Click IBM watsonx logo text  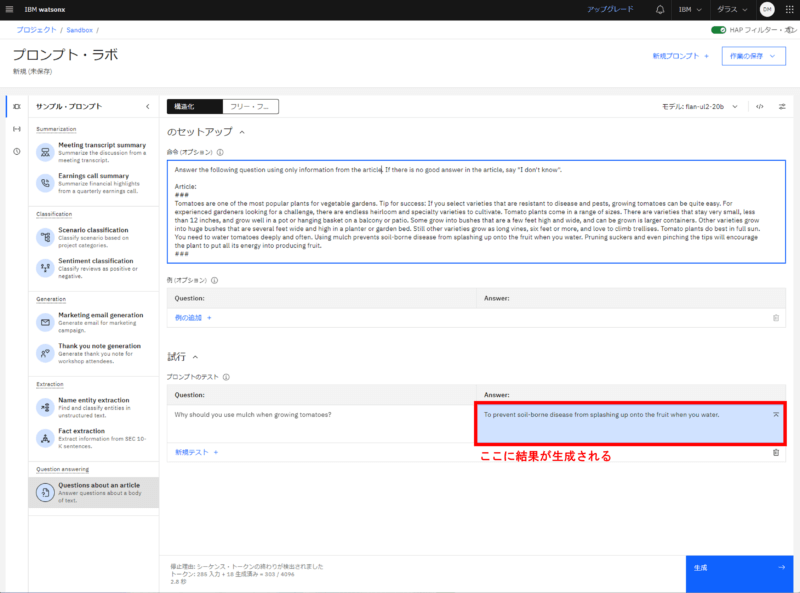tap(45, 10)
